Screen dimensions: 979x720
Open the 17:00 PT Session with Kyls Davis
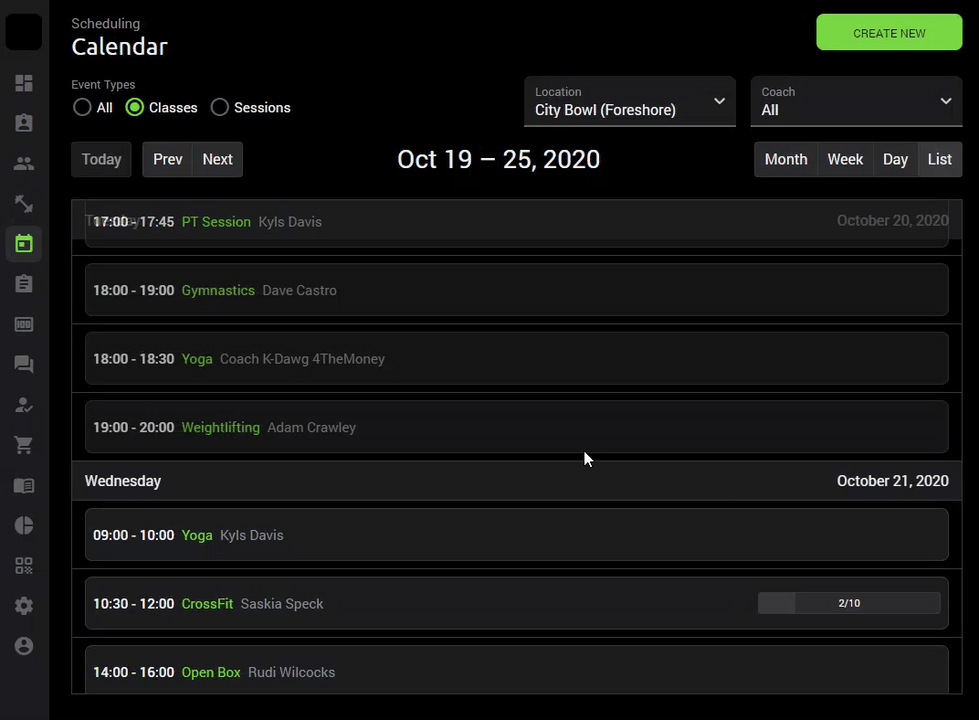click(516, 222)
